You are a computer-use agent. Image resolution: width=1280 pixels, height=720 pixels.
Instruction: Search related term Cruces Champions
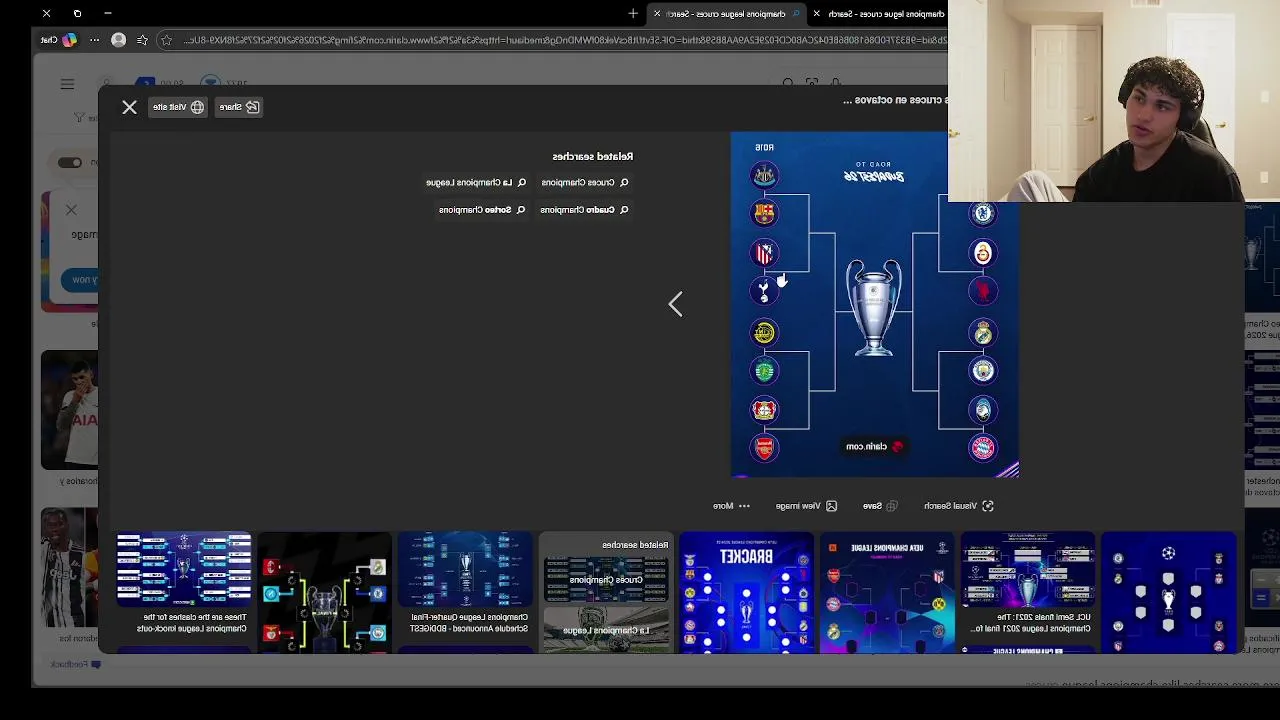pyautogui.click(x=585, y=183)
